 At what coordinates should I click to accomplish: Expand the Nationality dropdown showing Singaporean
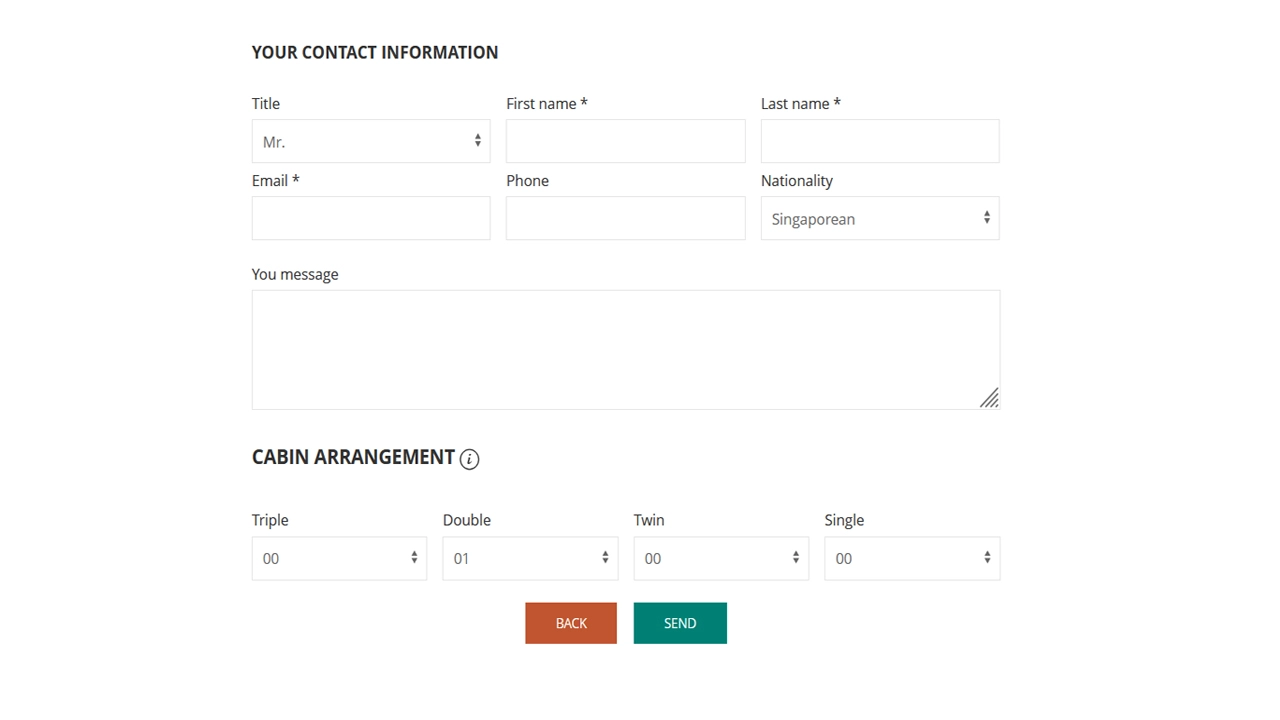pos(879,219)
